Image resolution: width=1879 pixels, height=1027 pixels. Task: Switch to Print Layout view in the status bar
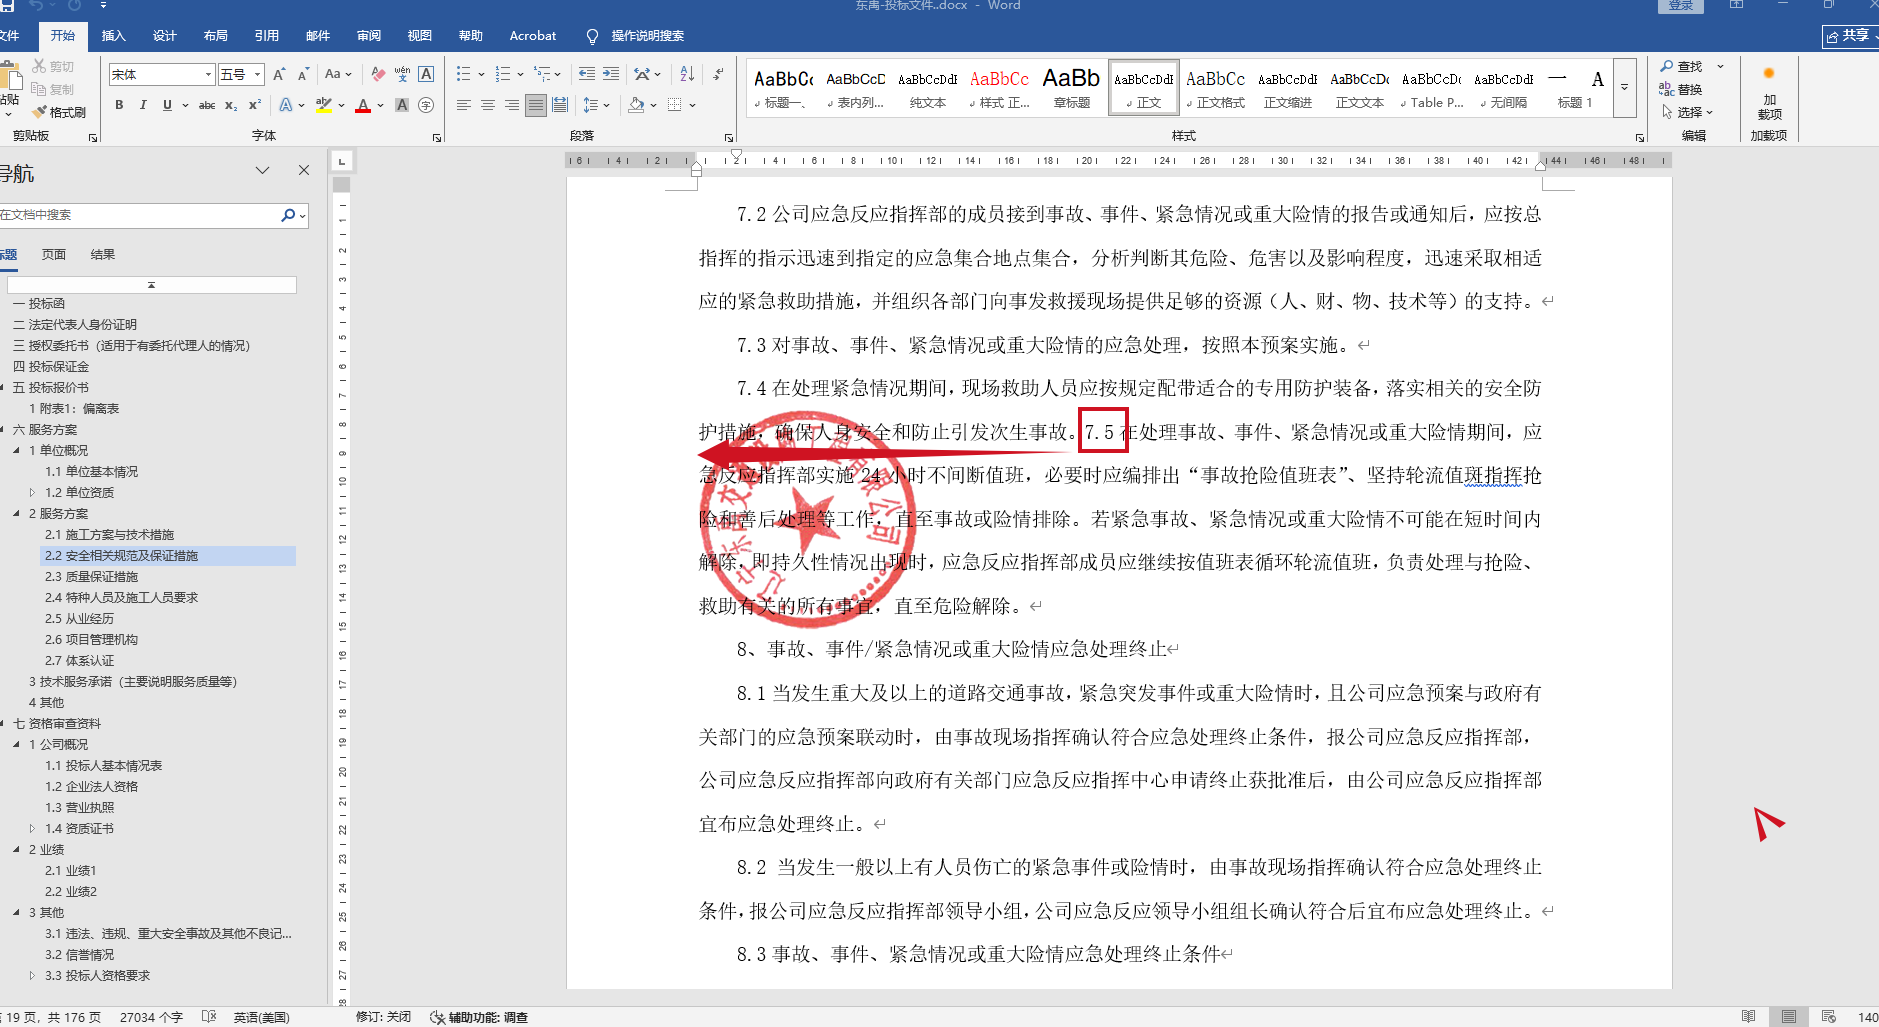[1789, 1017]
